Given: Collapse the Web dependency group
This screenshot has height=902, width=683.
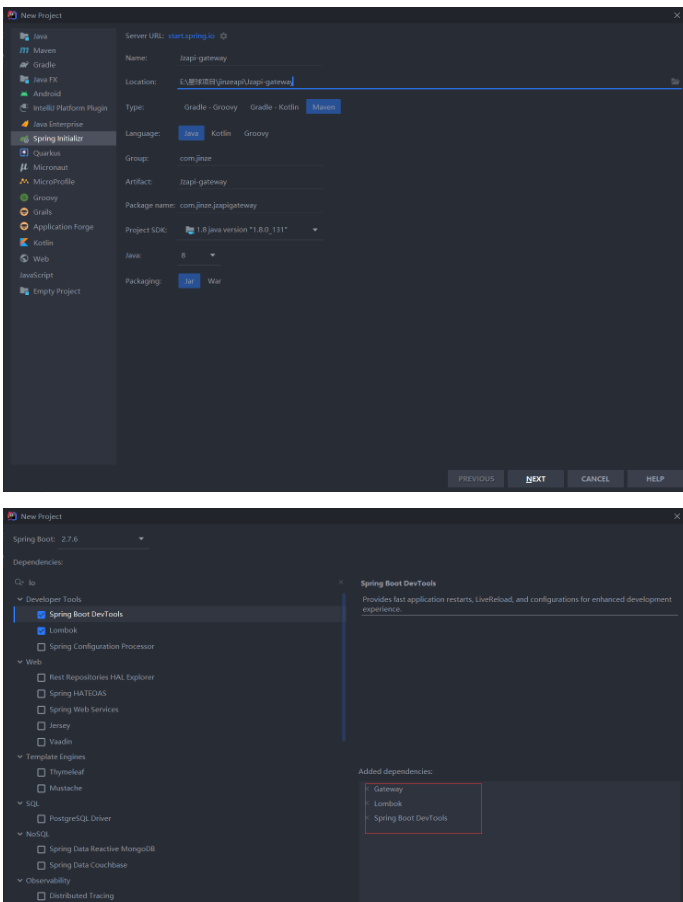Looking at the screenshot, I should click(x=20, y=662).
